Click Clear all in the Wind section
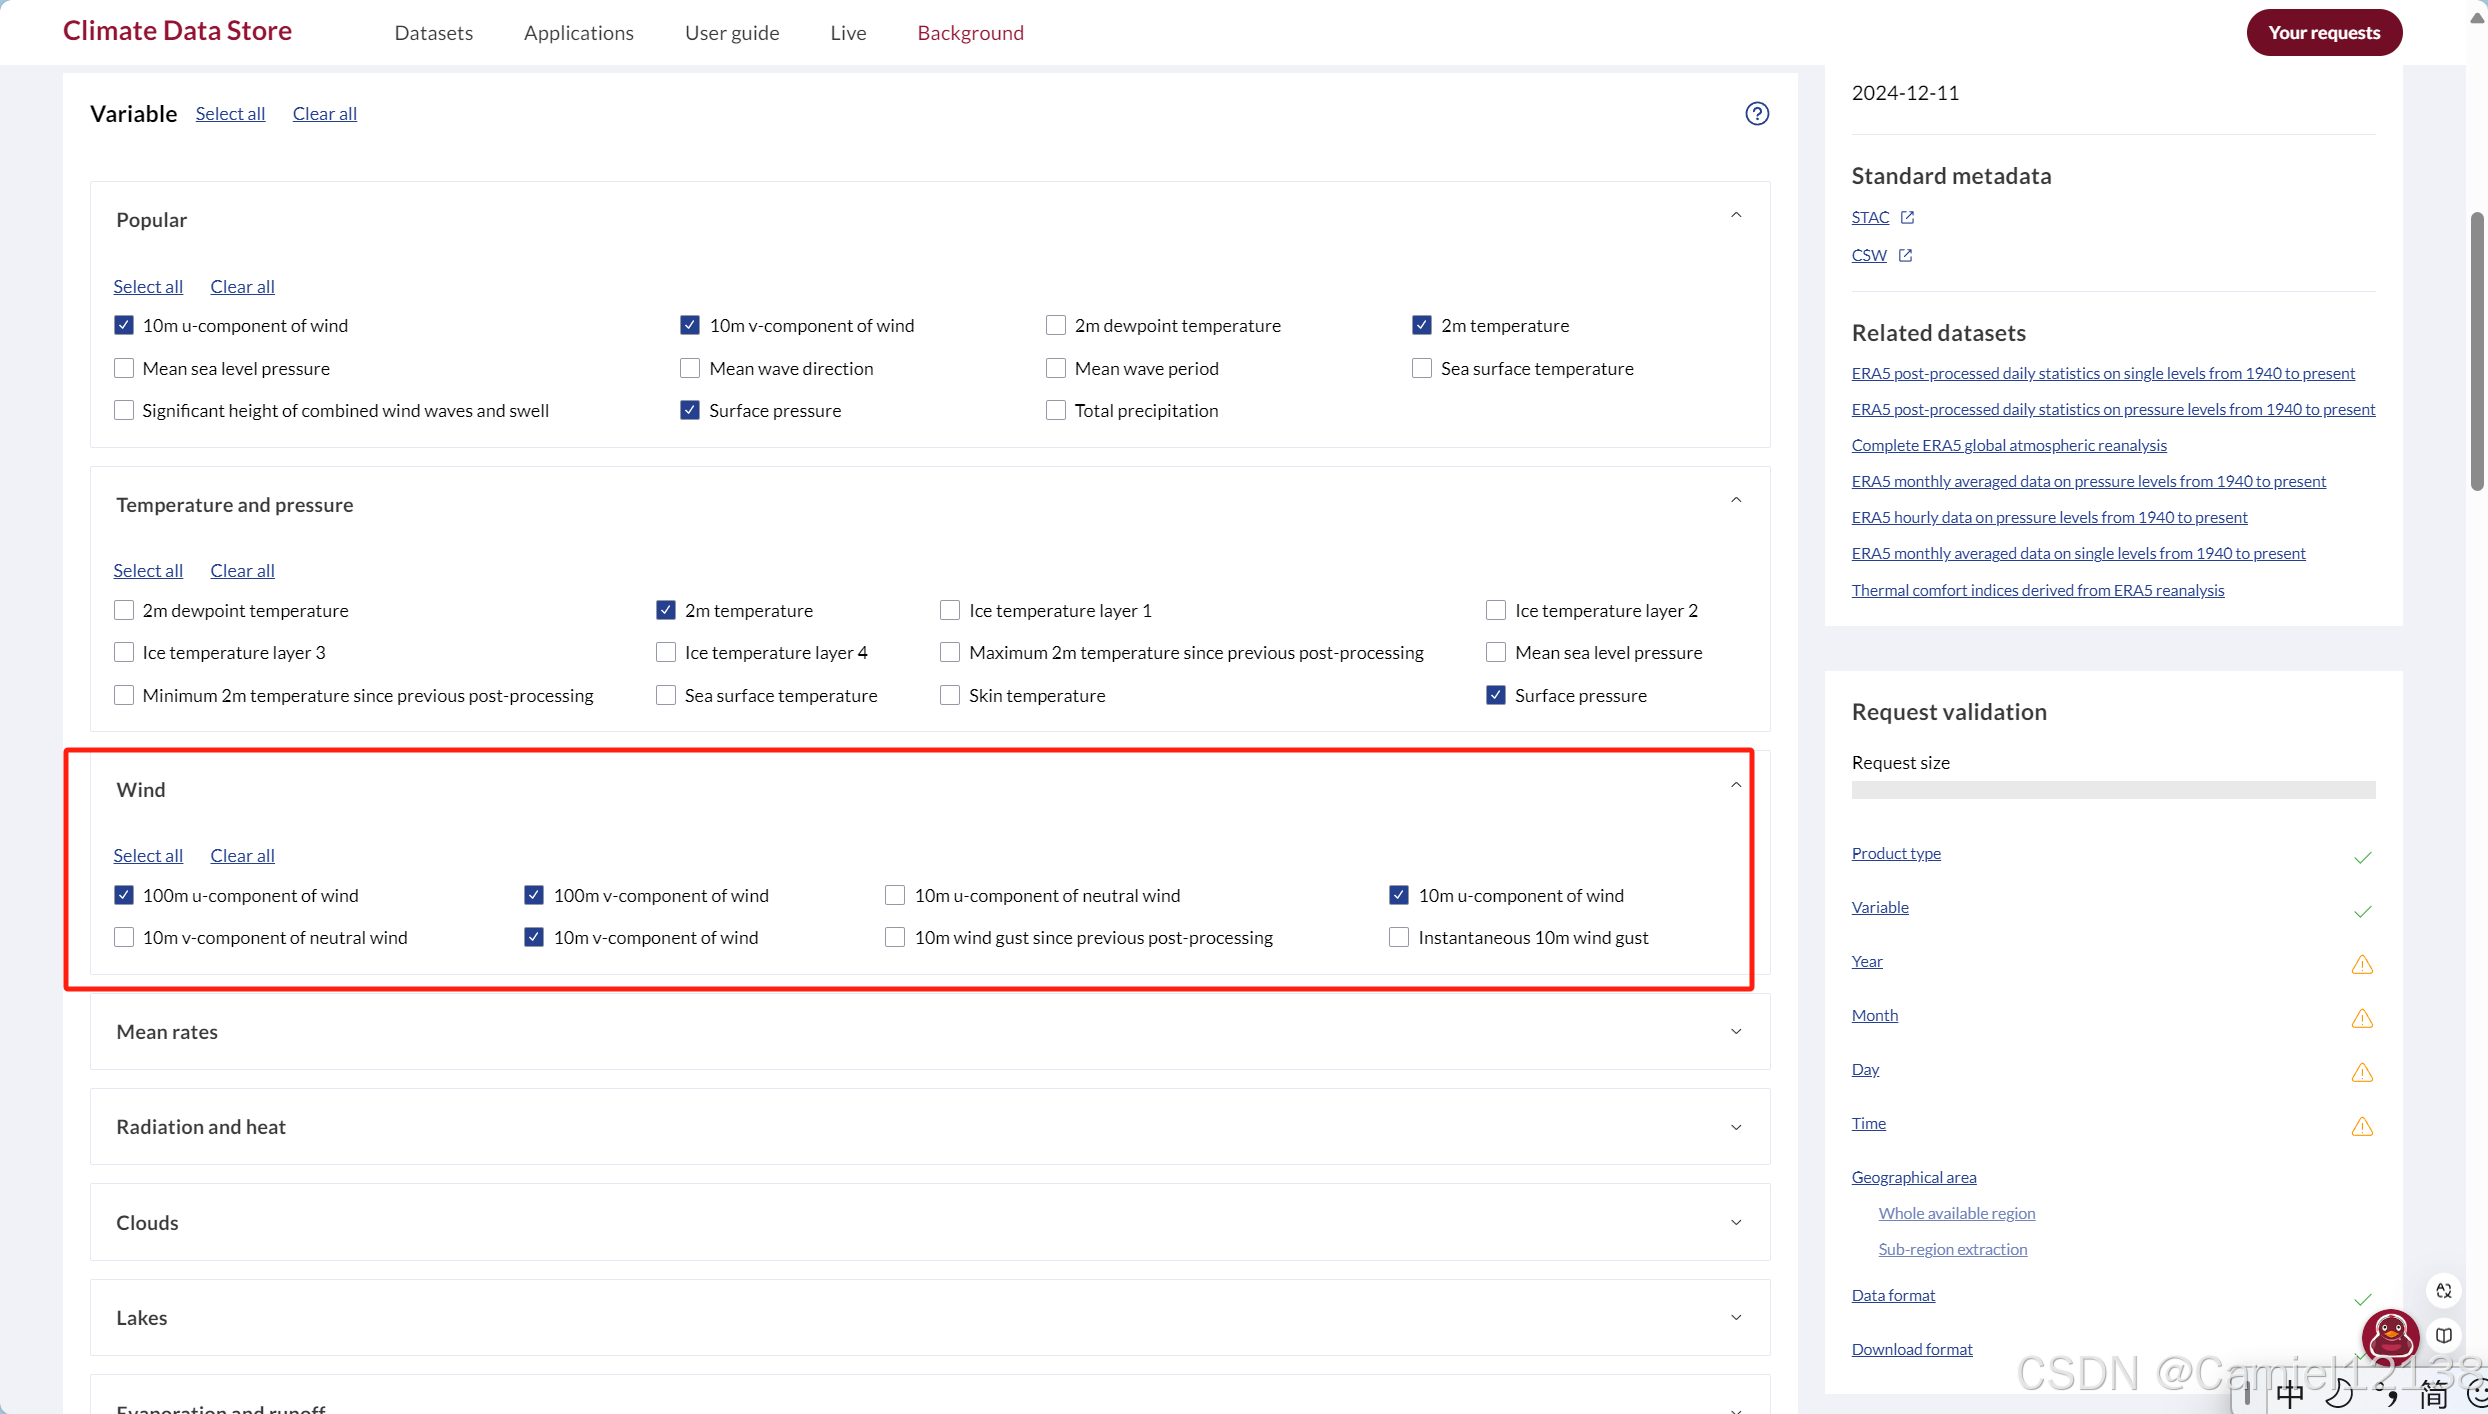The image size is (2488, 1414). pyautogui.click(x=242, y=856)
